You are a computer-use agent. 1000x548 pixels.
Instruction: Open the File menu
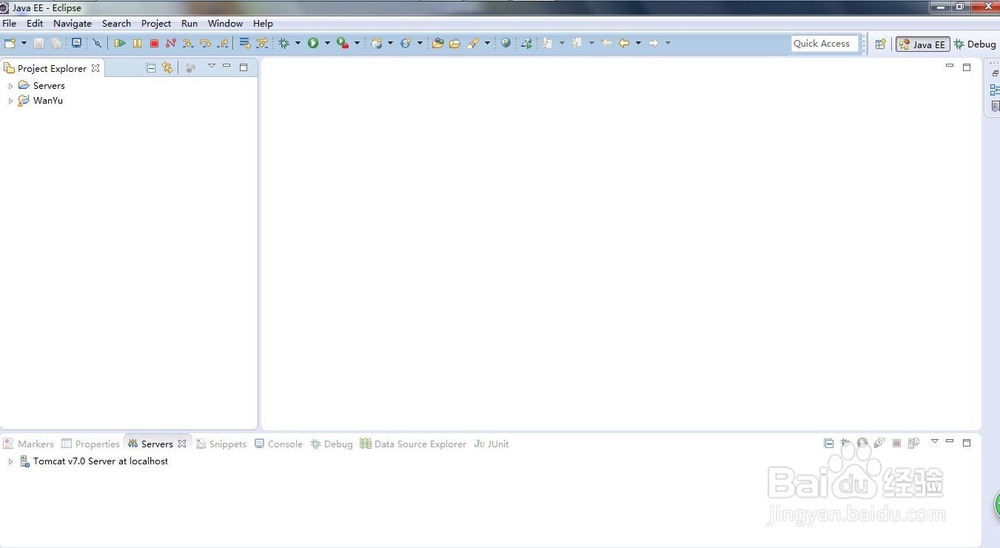coord(10,24)
